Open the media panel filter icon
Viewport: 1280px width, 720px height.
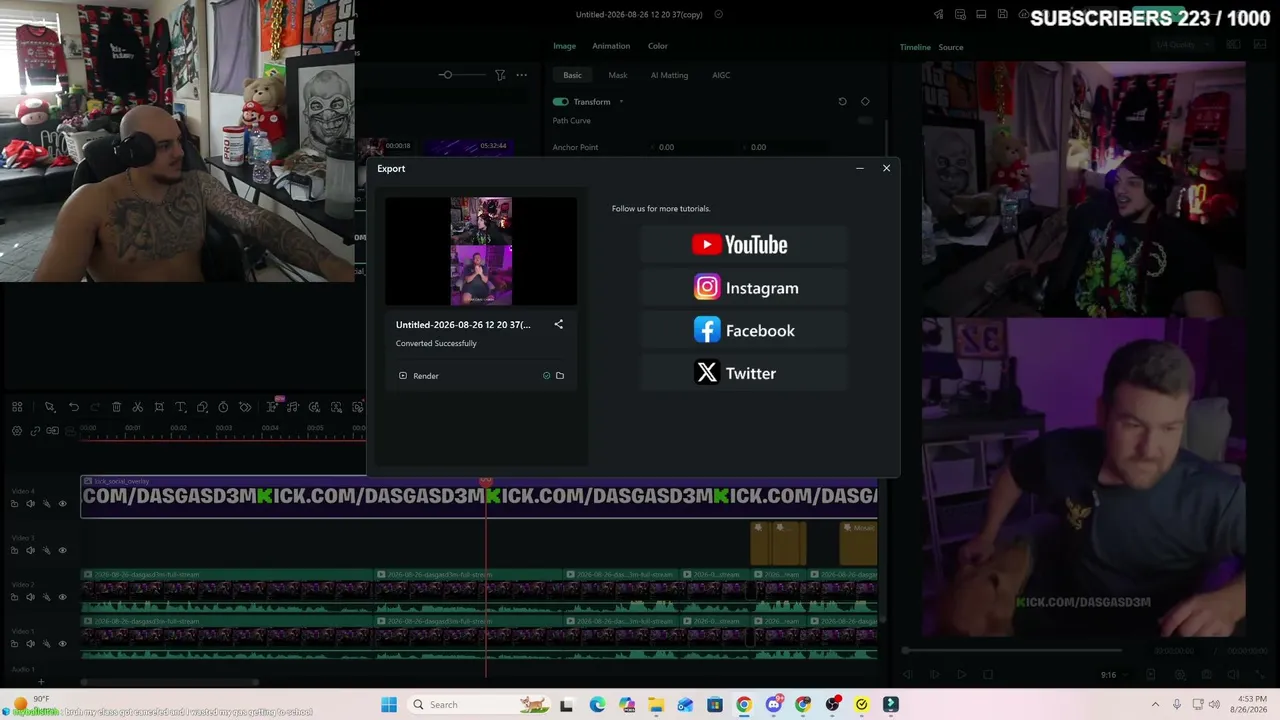point(500,75)
